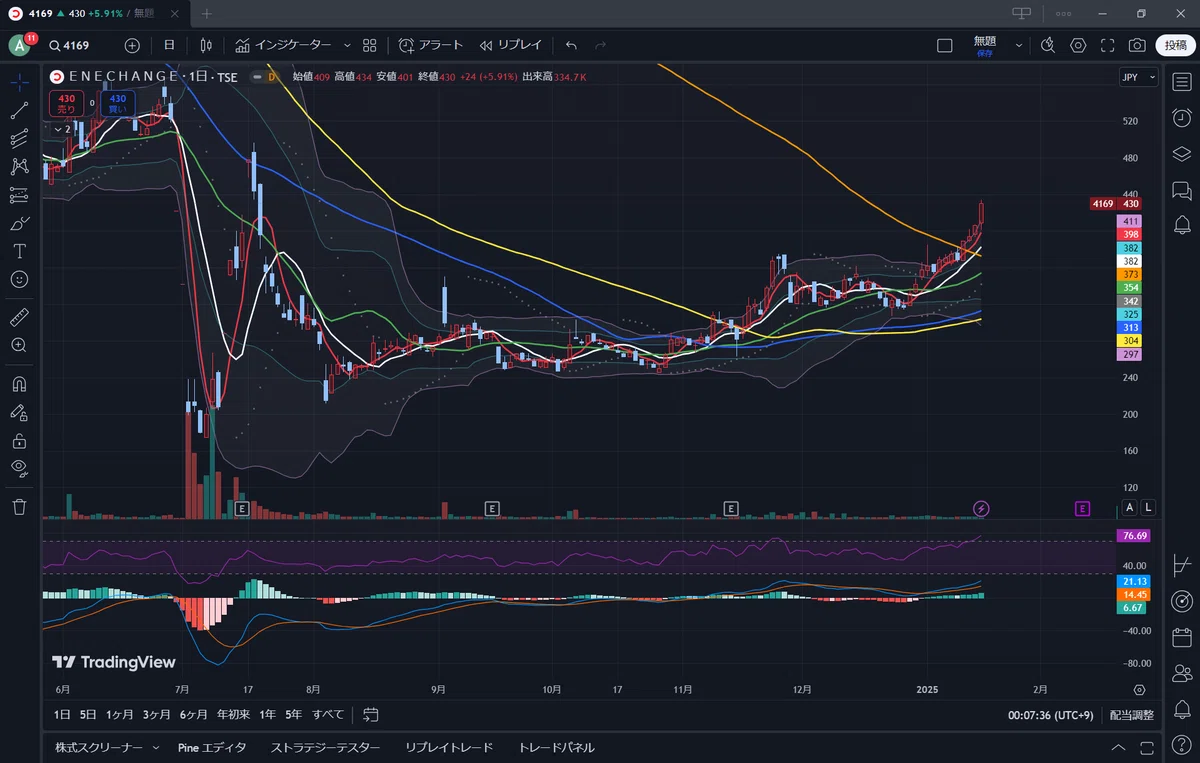Open chart settings gear icon

click(1078, 45)
